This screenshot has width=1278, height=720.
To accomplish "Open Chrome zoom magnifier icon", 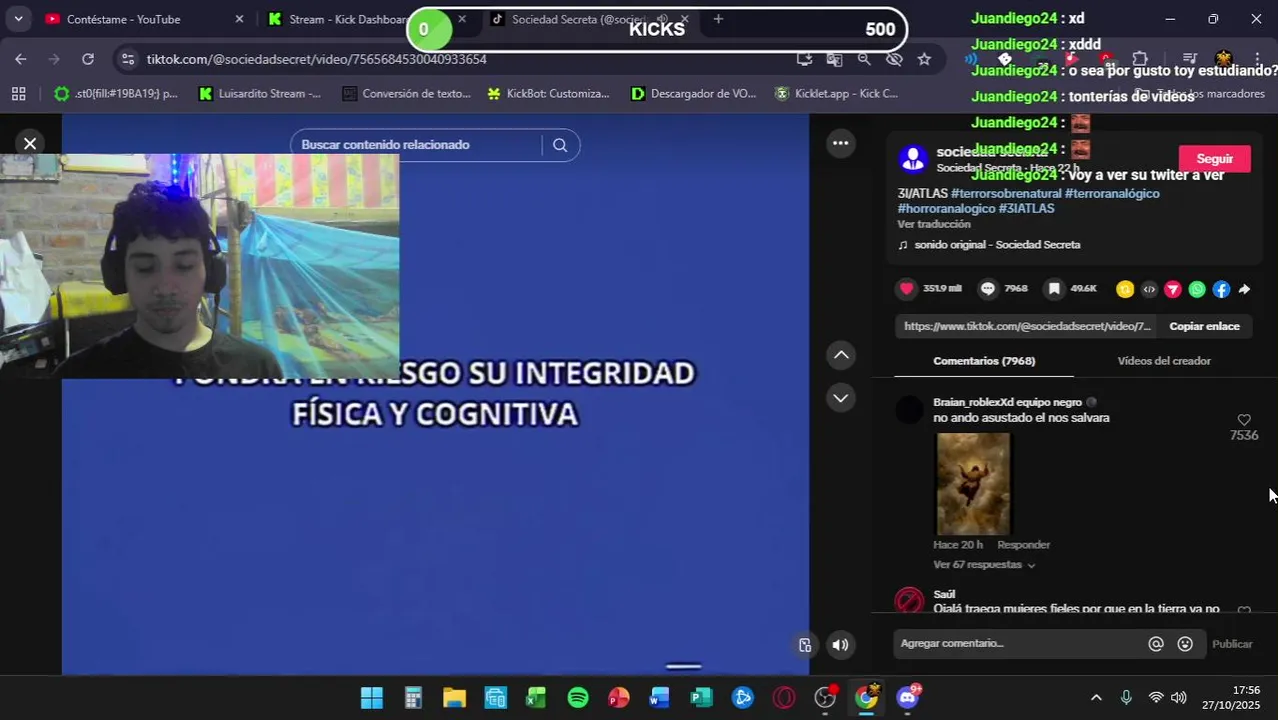I will [864, 59].
